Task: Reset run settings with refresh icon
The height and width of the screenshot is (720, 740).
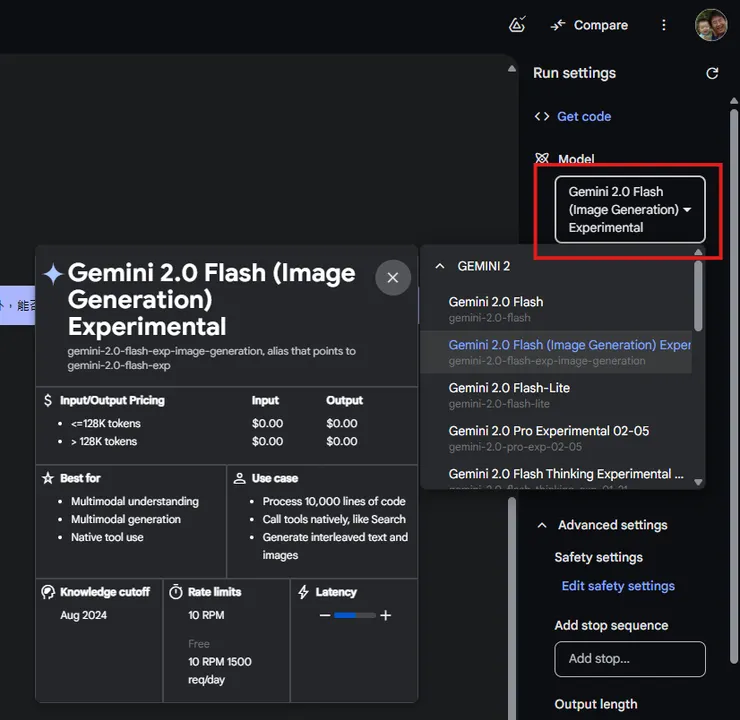Action: click(712, 73)
